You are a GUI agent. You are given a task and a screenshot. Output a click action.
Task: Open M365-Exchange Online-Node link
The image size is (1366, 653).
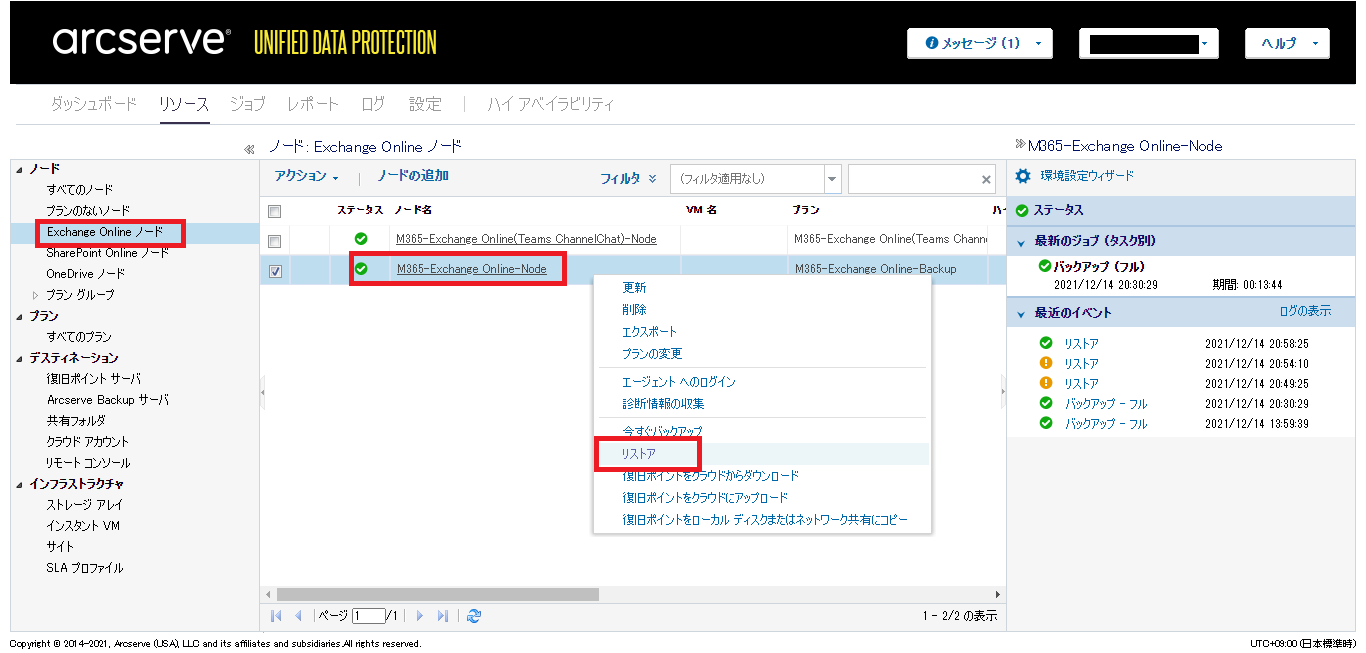coord(472,269)
